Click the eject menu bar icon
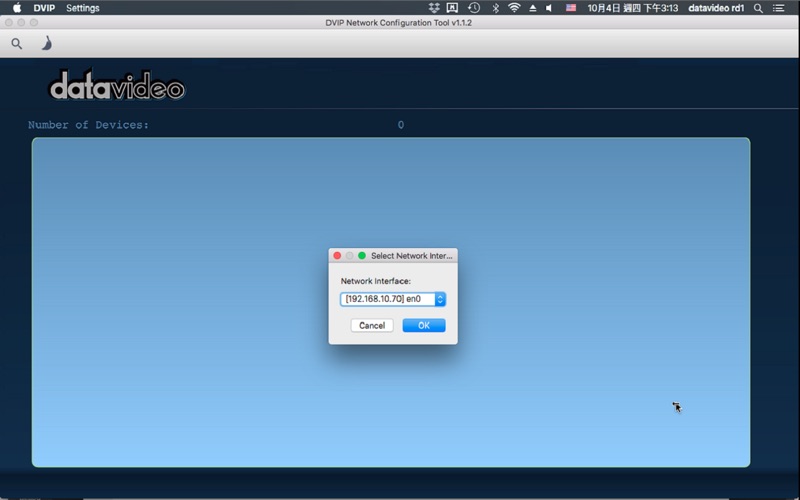 point(533,8)
